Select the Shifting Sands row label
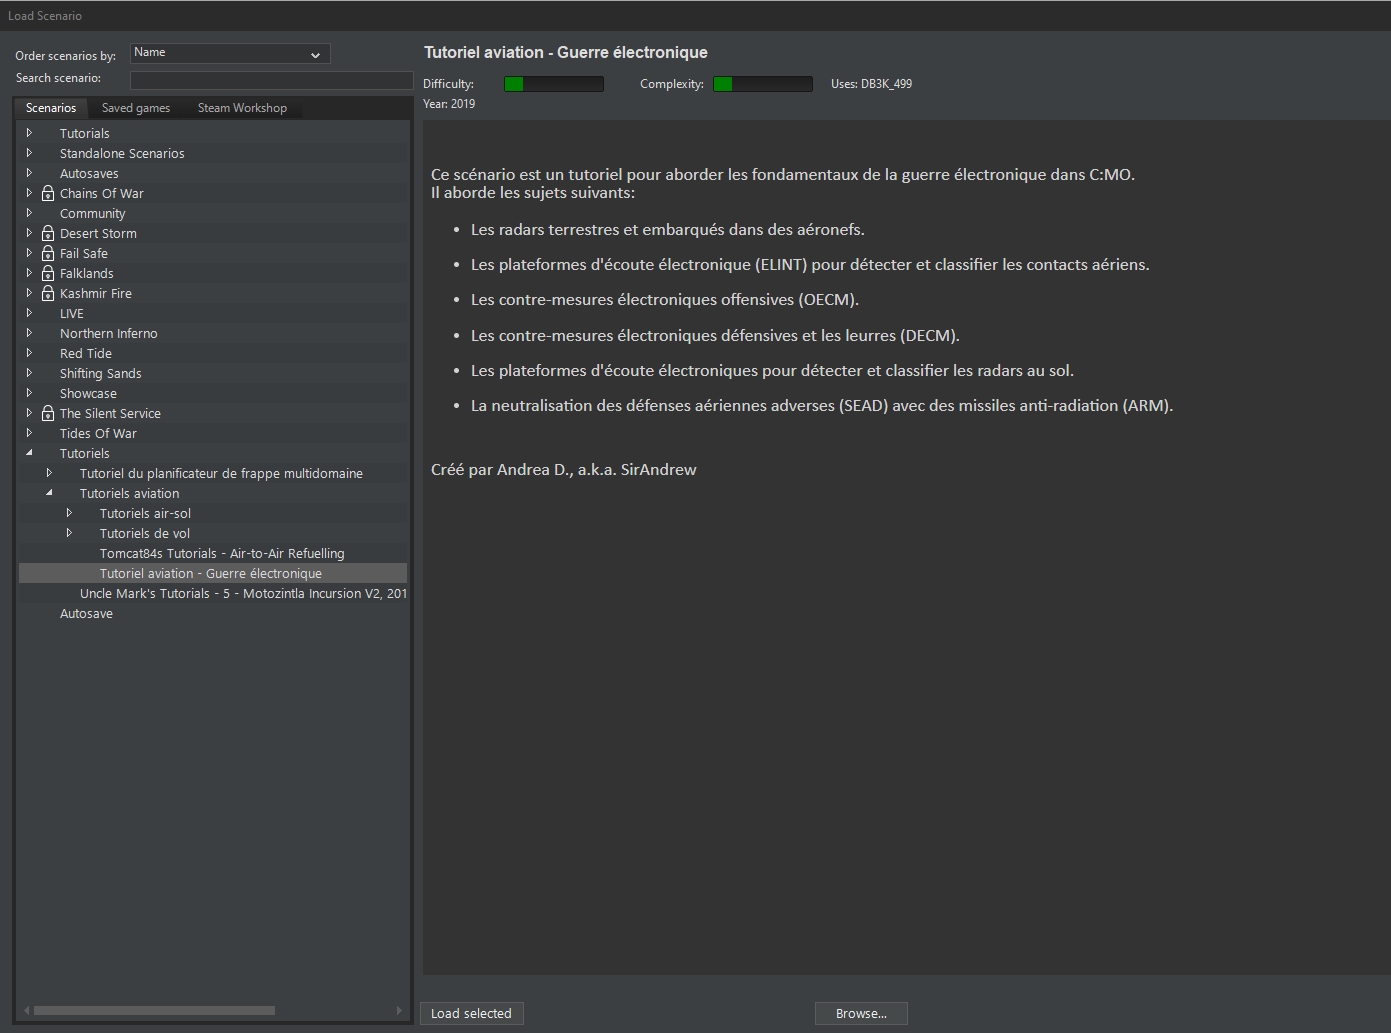The height and width of the screenshot is (1033, 1391). tap(100, 373)
